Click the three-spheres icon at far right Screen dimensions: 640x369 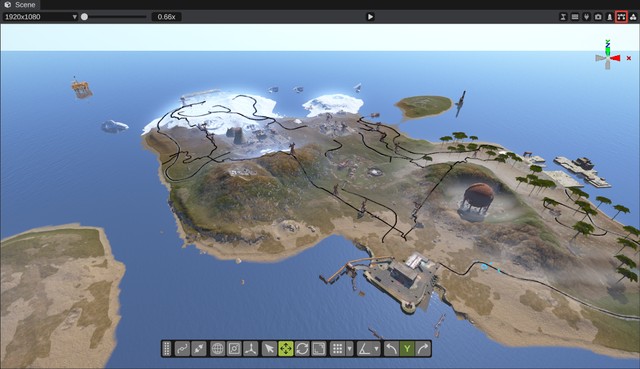tap(633, 17)
